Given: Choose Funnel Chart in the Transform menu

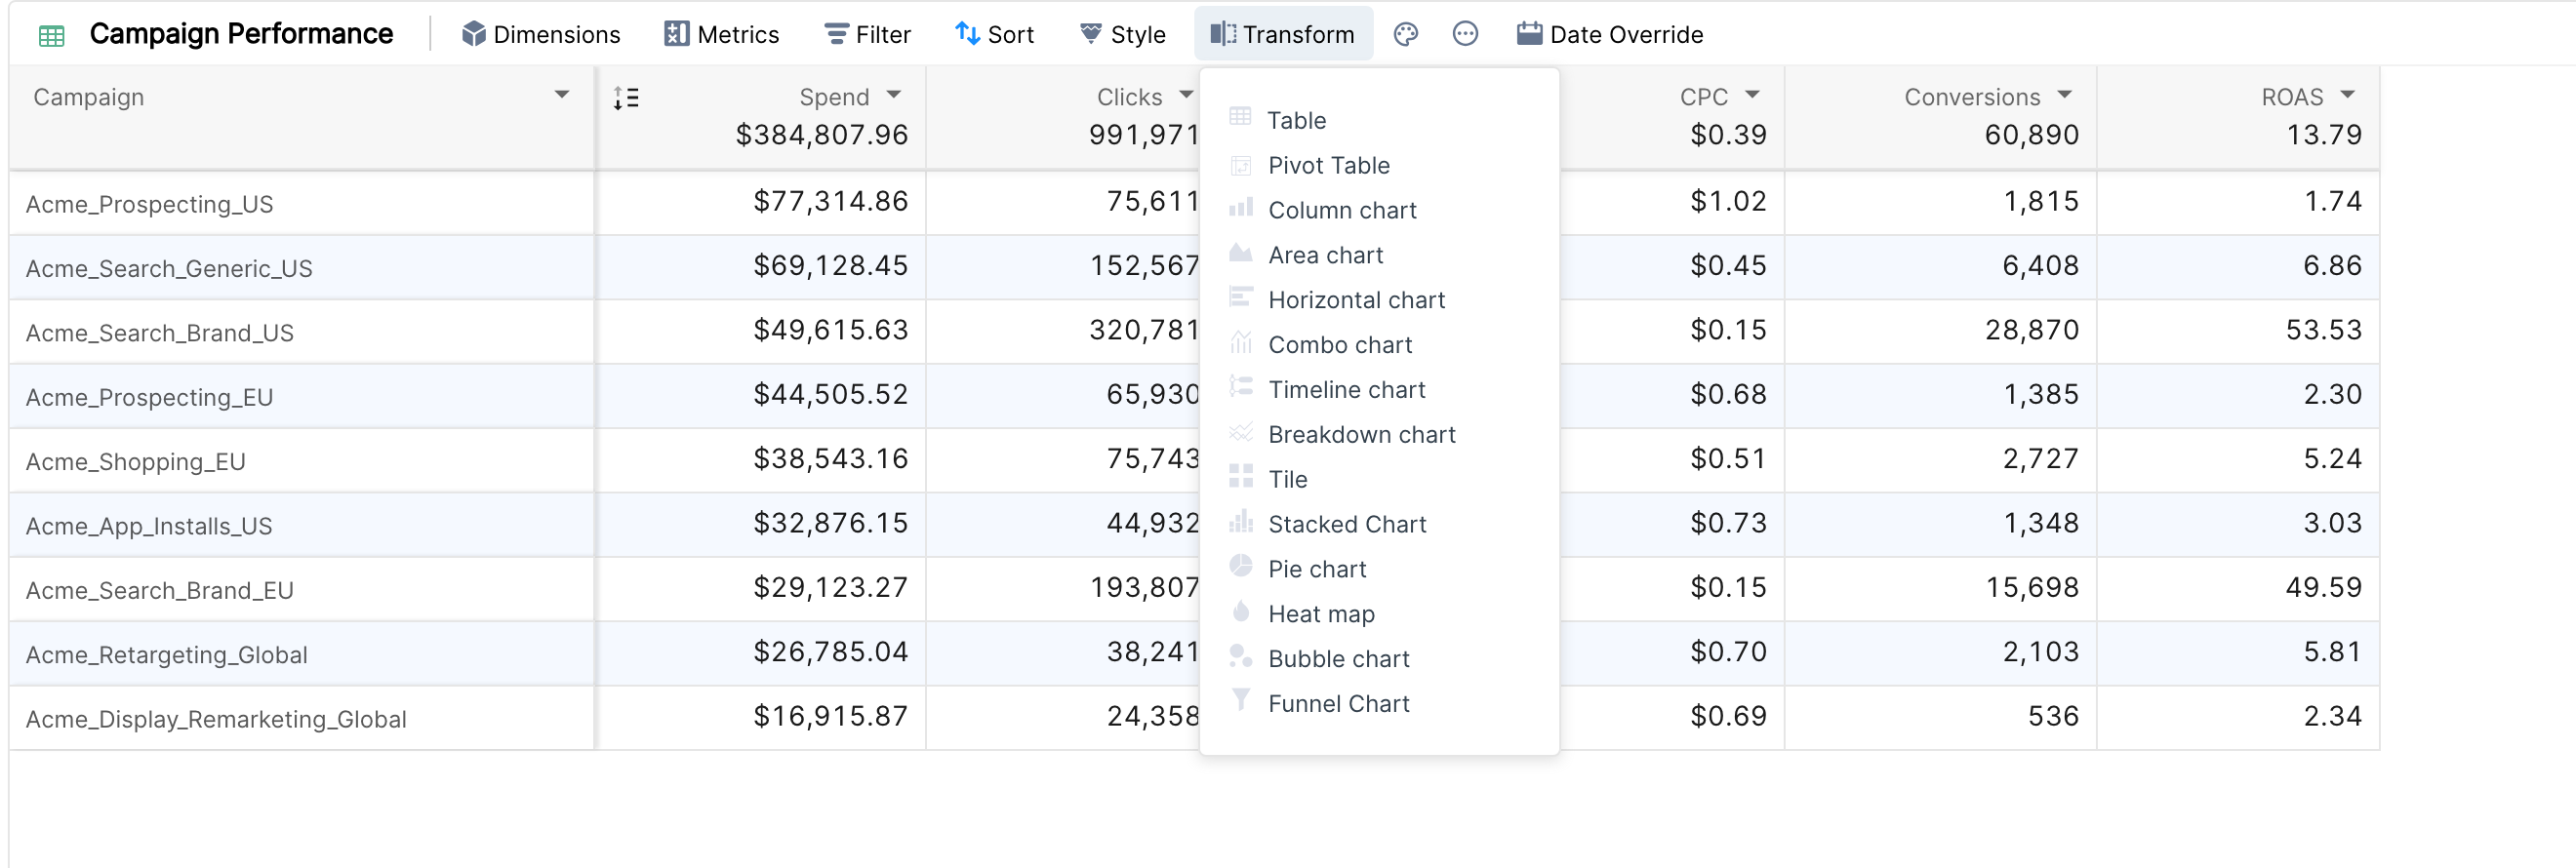Looking at the screenshot, I should (1379, 704).
